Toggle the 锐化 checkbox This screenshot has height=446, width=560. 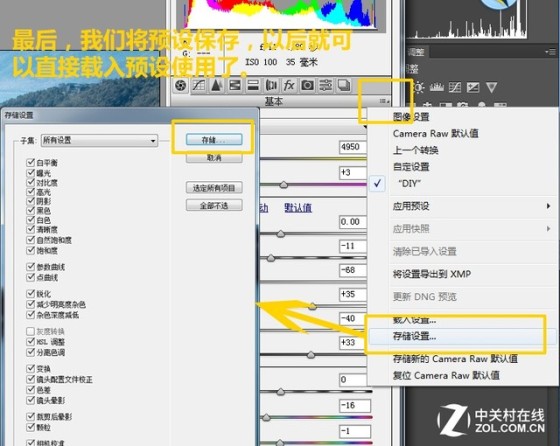point(30,294)
